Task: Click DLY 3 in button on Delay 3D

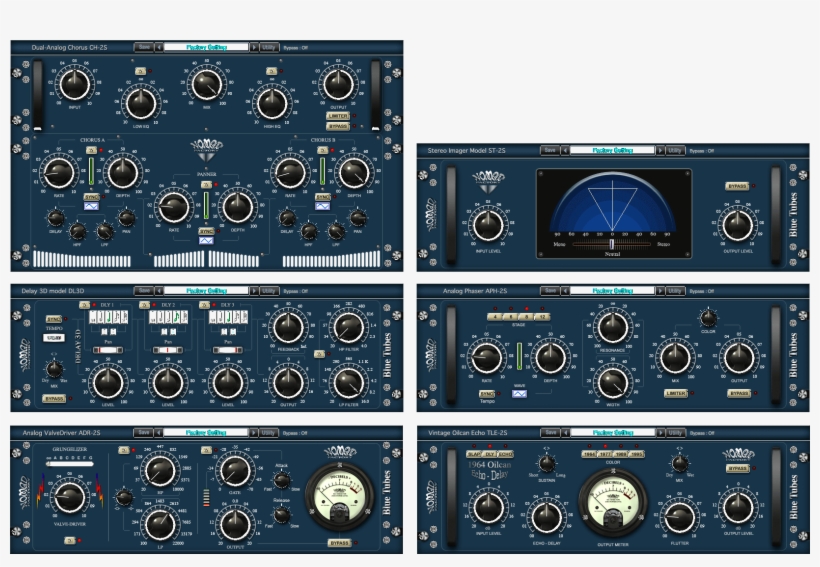Action: coord(204,304)
